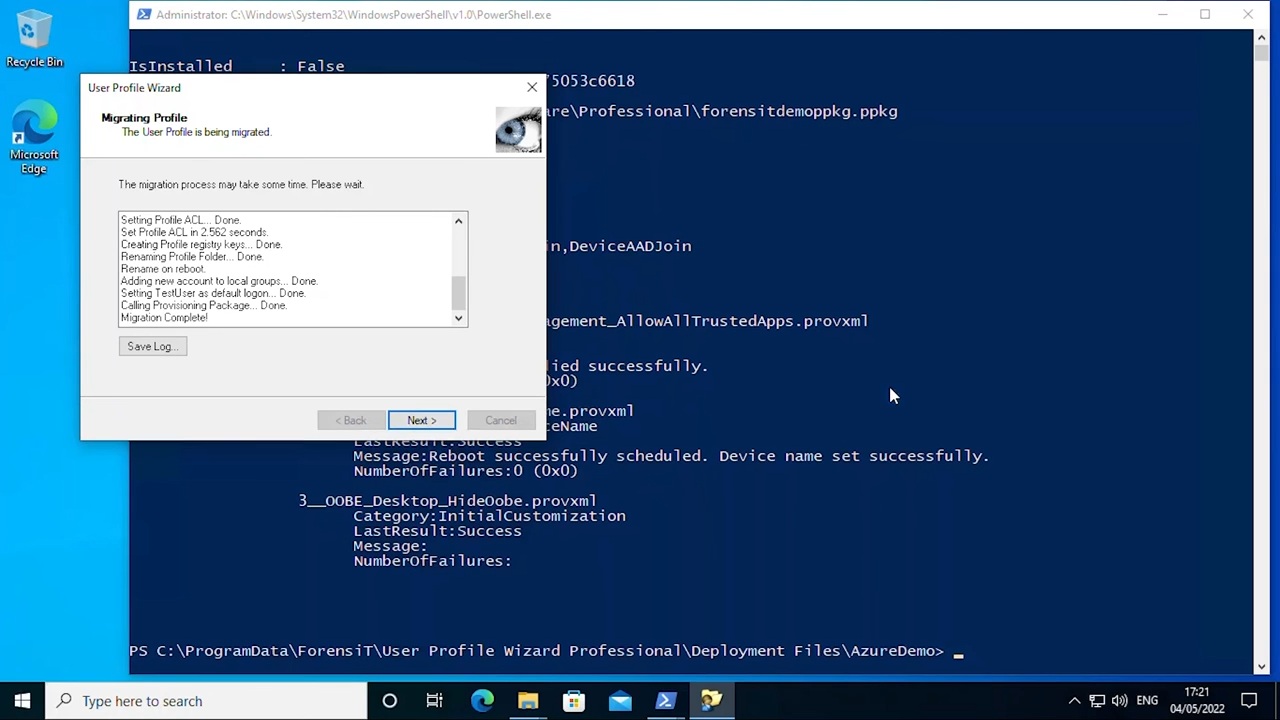Switch to User Profile Wizard taskbar icon
Image resolution: width=1280 pixels, height=720 pixels.
pyautogui.click(x=712, y=701)
